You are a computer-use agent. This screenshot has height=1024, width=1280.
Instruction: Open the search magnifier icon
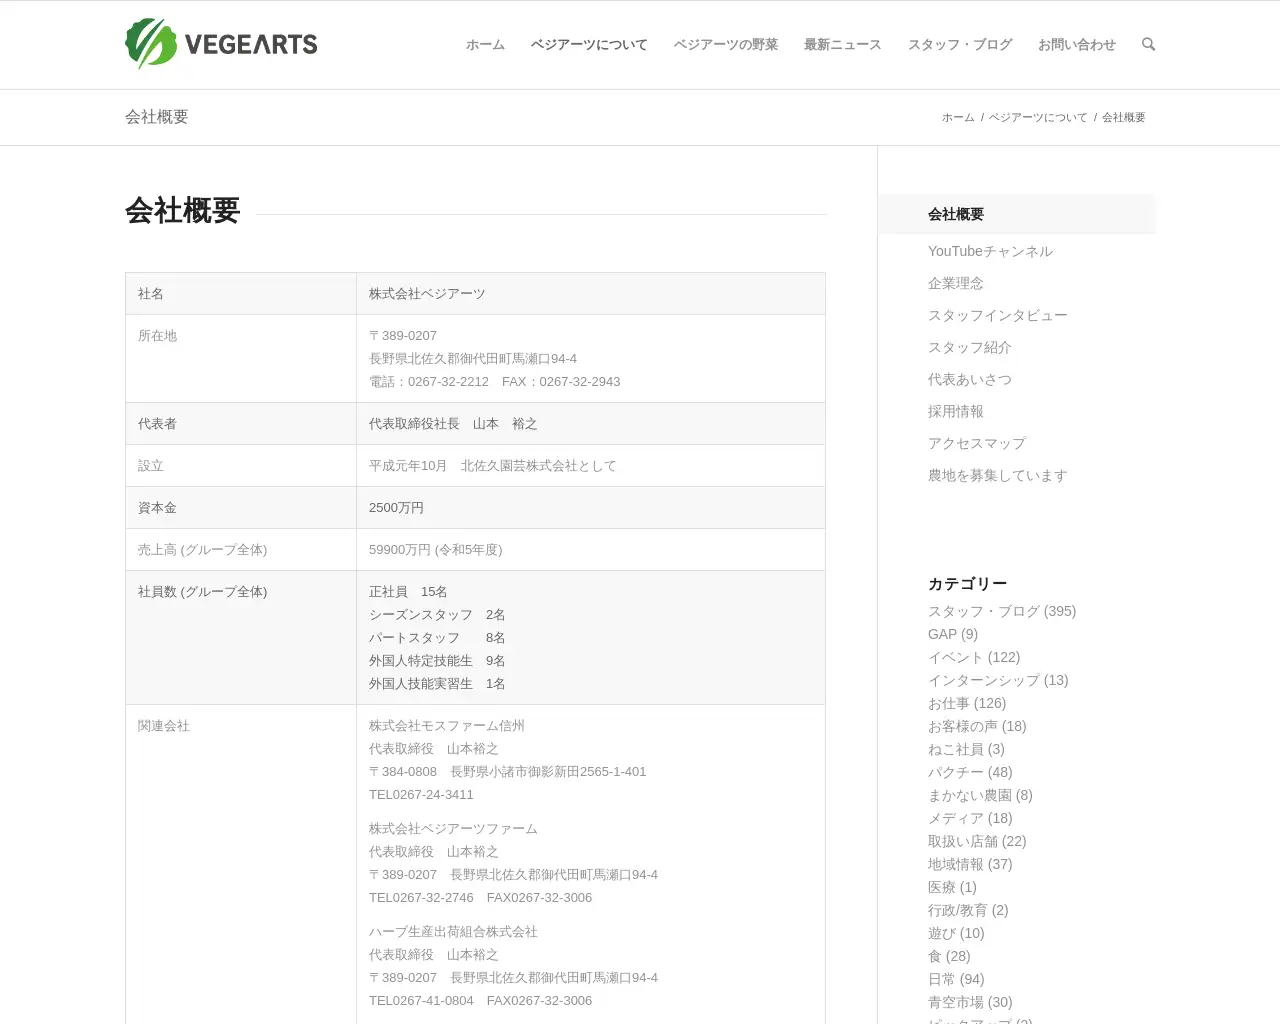(1148, 44)
